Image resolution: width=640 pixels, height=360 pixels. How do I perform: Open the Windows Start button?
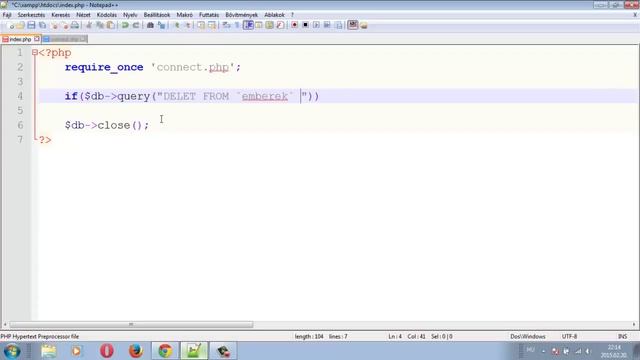[12, 351]
